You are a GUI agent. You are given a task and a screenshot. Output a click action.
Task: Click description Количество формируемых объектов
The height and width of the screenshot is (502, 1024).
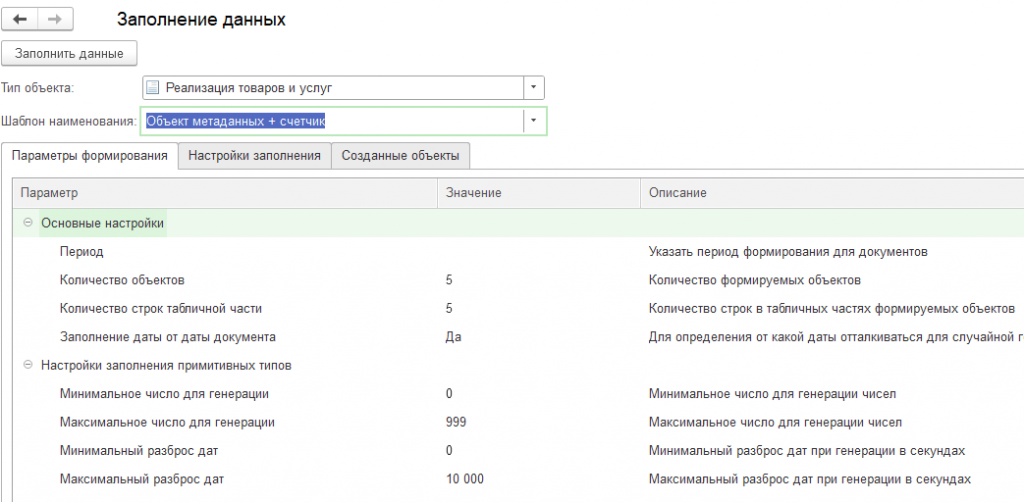click(x=754, y=280)
